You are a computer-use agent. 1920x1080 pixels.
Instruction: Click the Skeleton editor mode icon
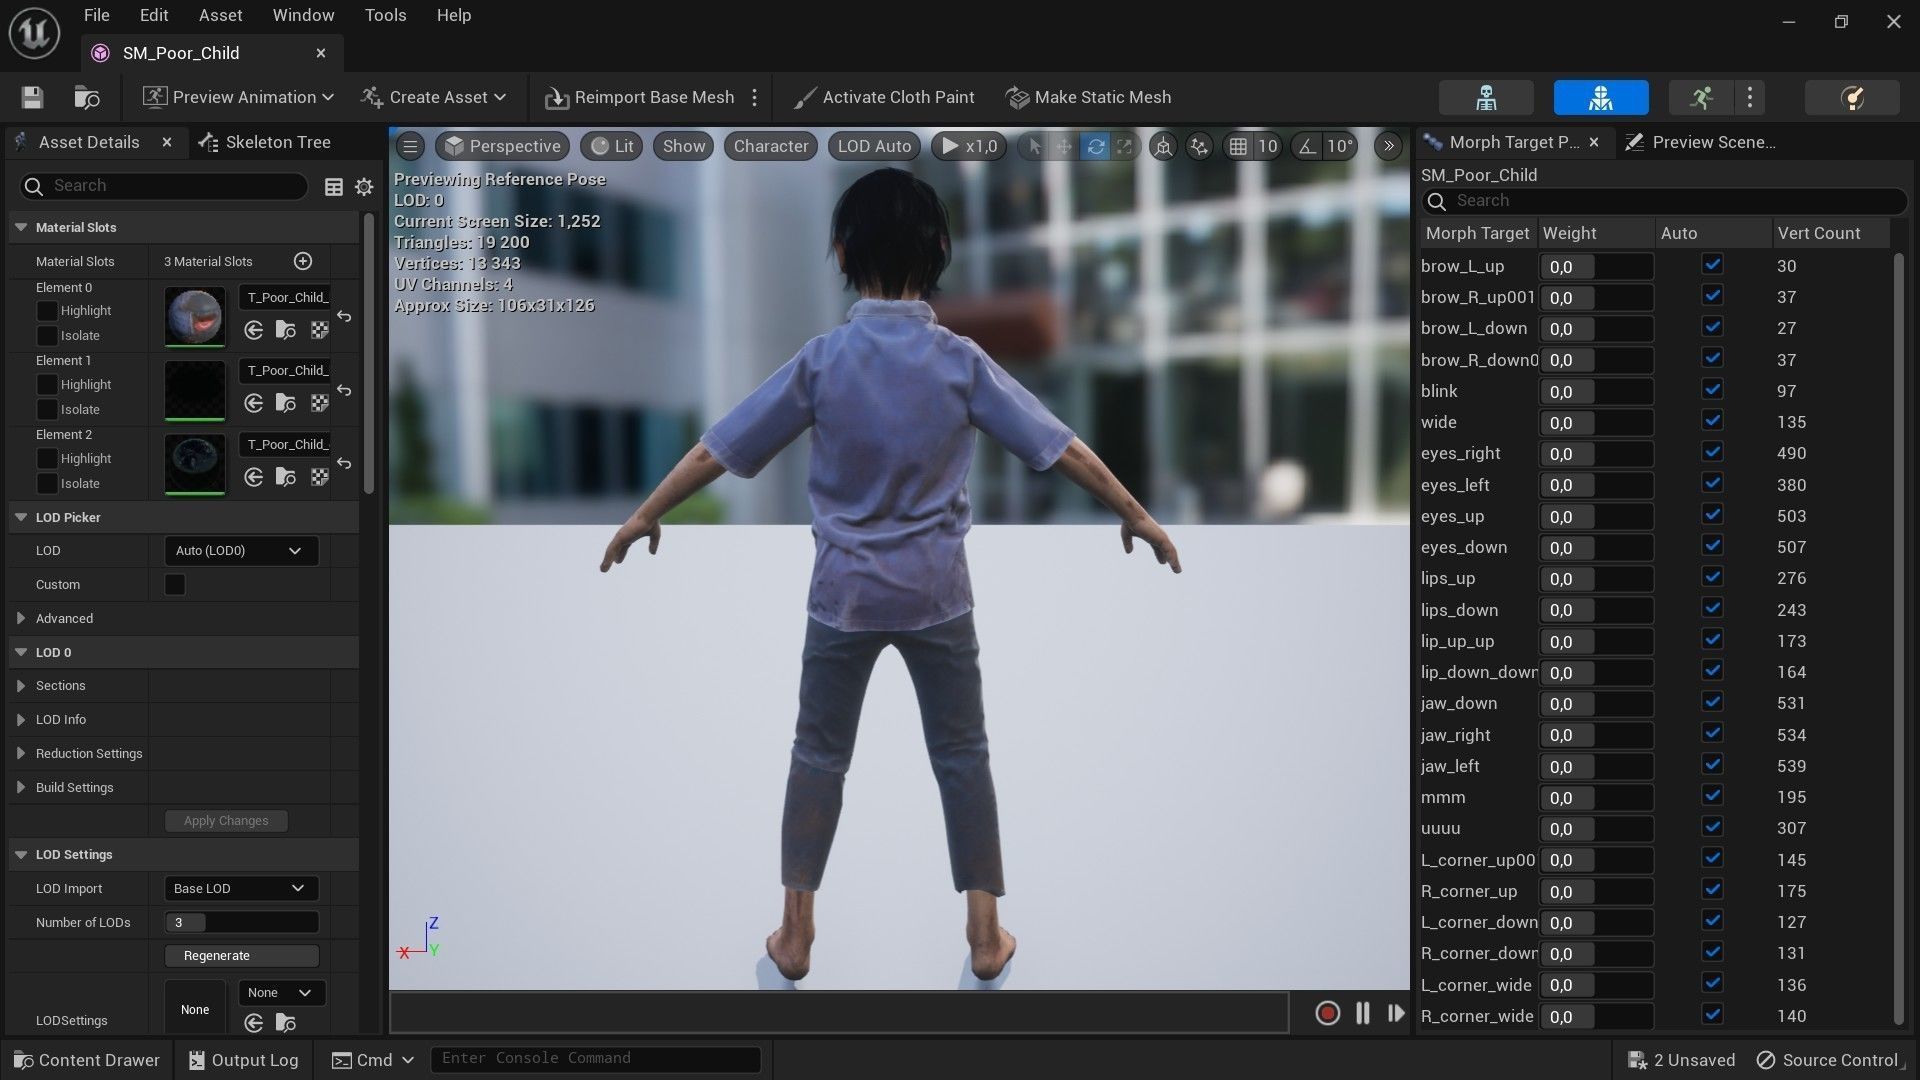(1486, 97)
